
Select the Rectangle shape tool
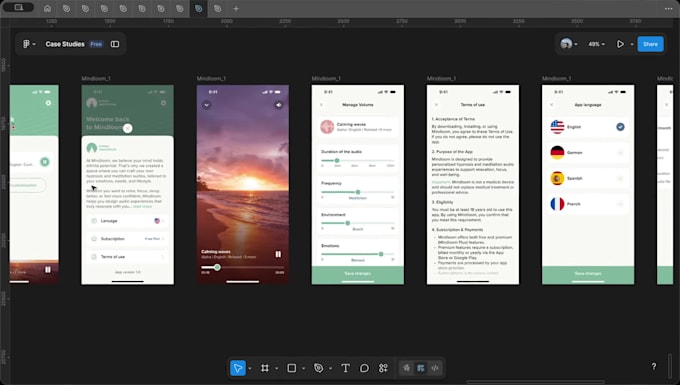pos(291,368)
